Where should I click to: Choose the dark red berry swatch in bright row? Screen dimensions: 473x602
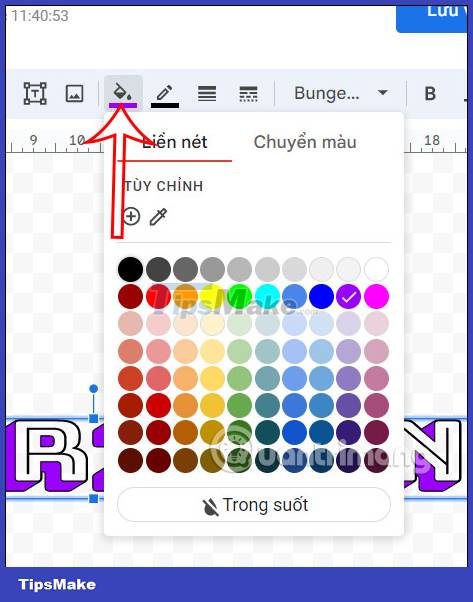point(131,296)
